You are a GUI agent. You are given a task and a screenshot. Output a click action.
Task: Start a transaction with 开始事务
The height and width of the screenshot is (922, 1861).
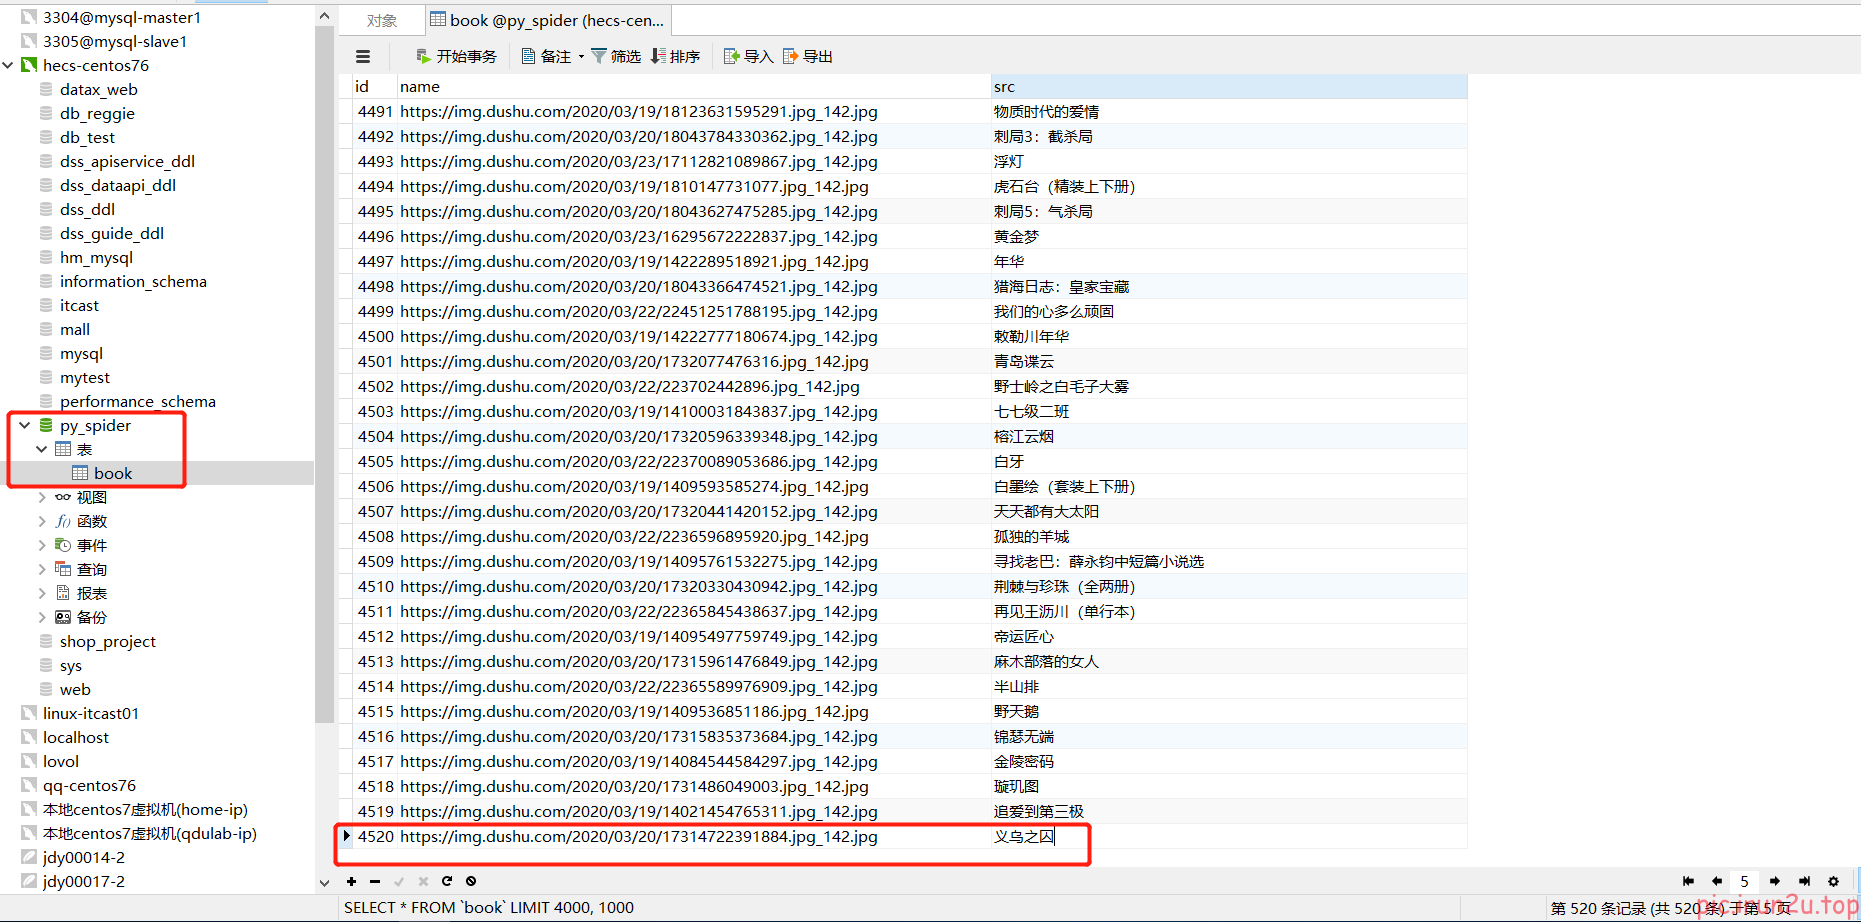click(x=456, y=57)
